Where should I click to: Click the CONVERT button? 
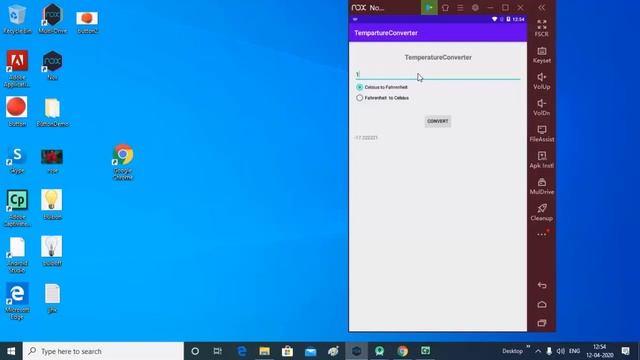pyautogui.click(x=438, y=121)
